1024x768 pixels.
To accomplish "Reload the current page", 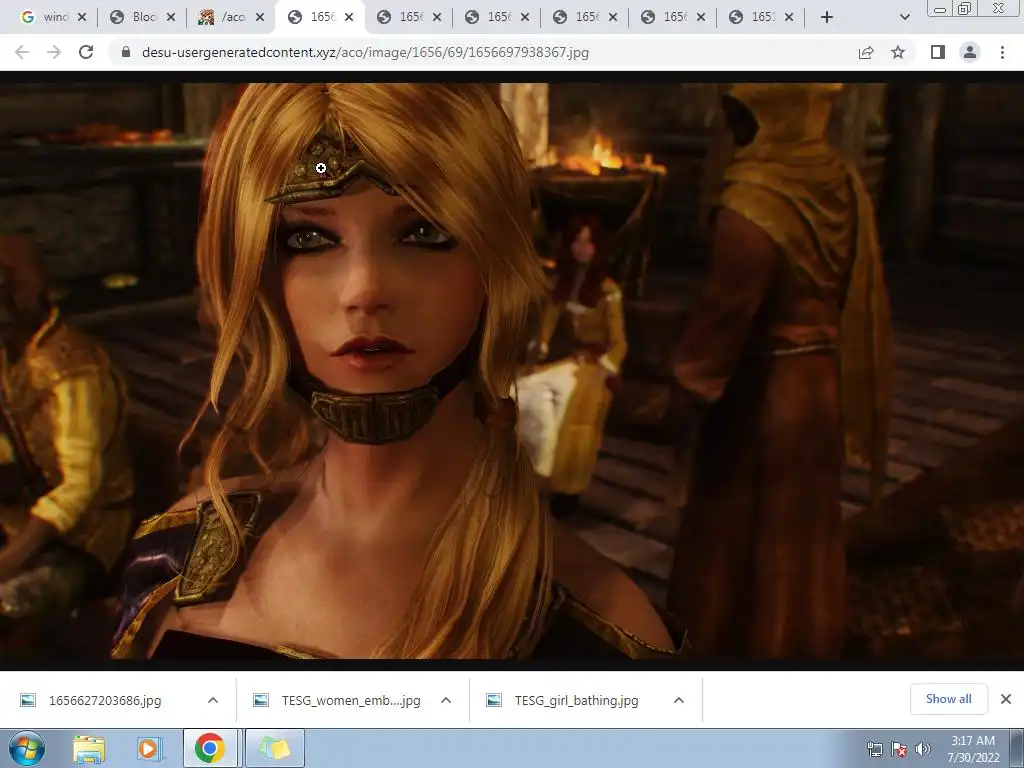I will coord(86,52).
